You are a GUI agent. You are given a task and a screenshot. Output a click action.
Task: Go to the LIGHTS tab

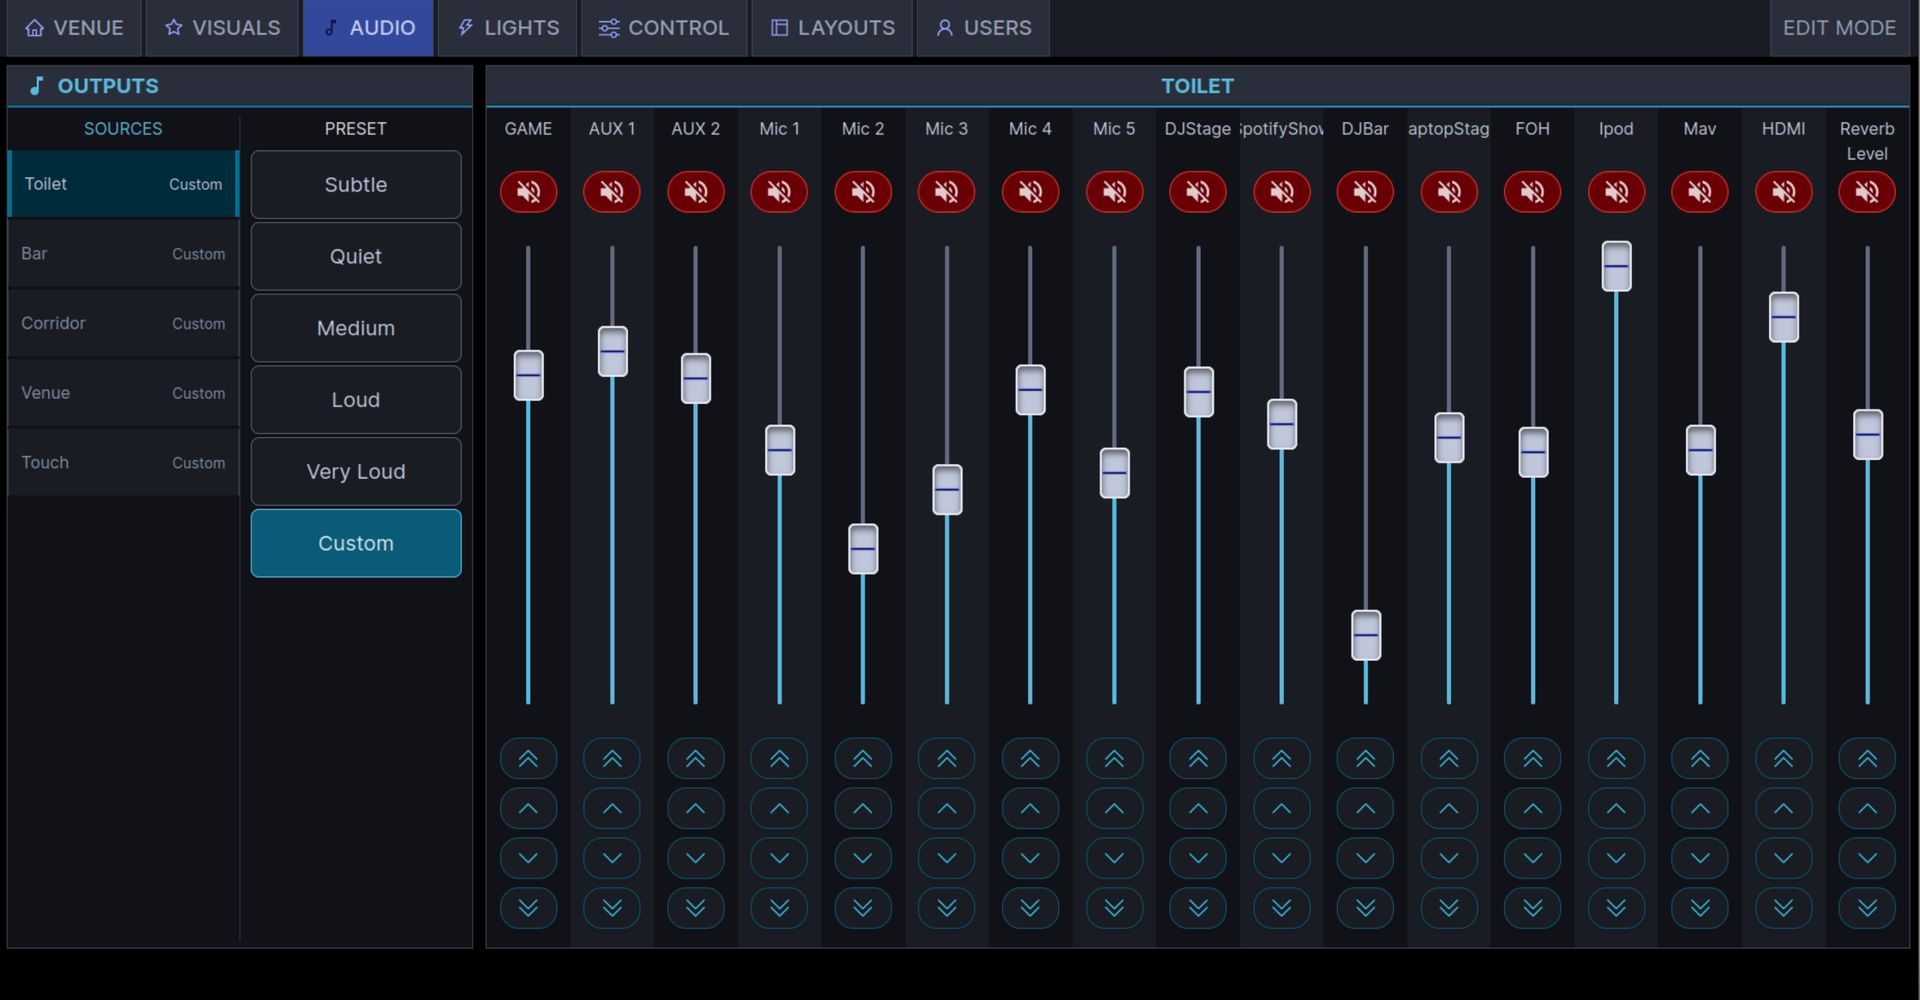click(x=508, y=28)
